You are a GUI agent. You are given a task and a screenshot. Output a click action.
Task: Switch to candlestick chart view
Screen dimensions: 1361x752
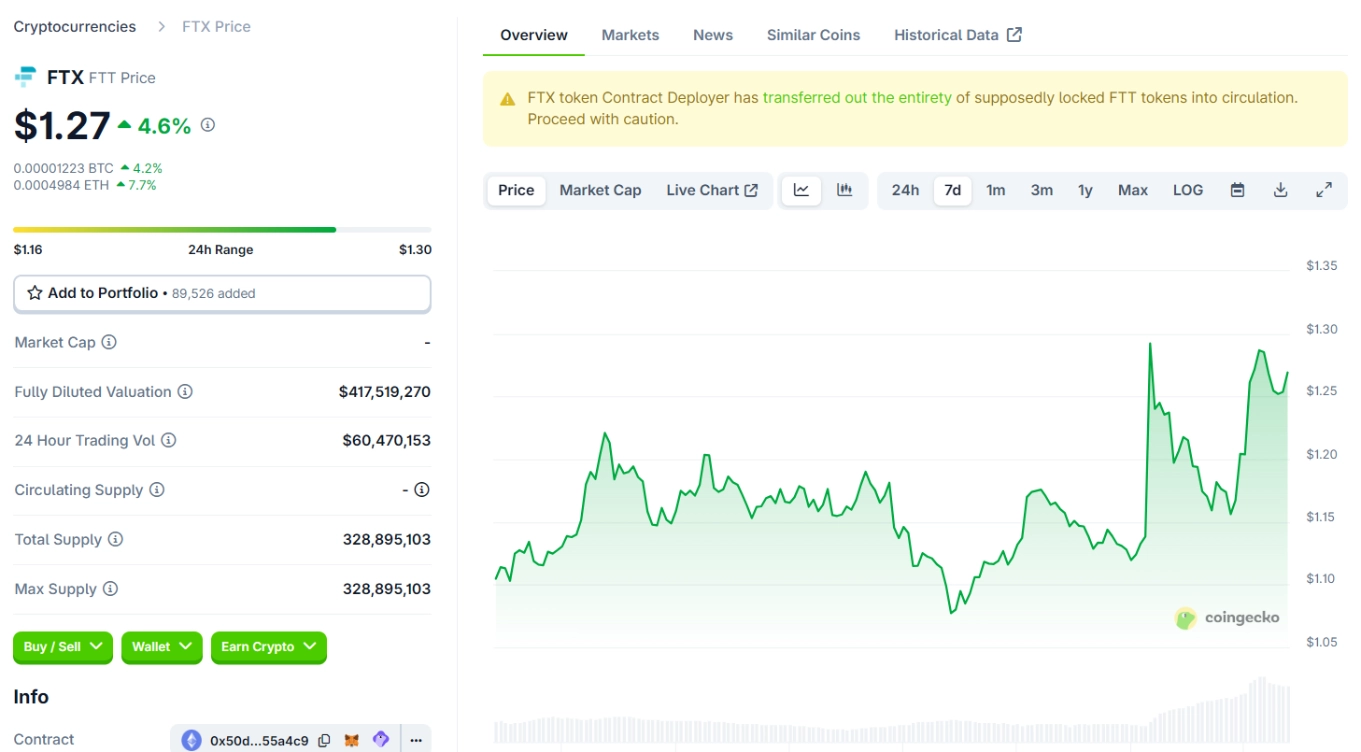pos(844,190)
